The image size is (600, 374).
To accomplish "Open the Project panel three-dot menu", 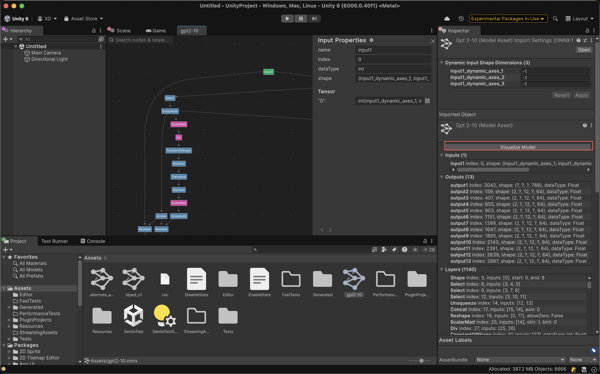I will tap(432, 241).
